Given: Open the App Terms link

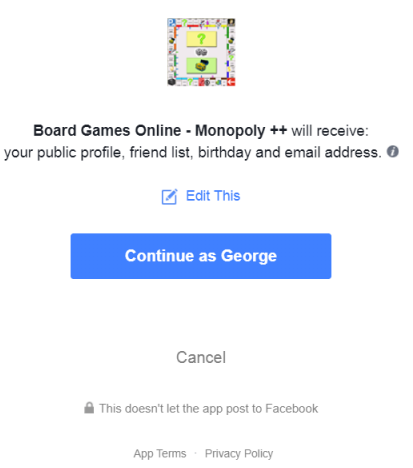Looking at the screenshot, I should [x=160, y=453].
